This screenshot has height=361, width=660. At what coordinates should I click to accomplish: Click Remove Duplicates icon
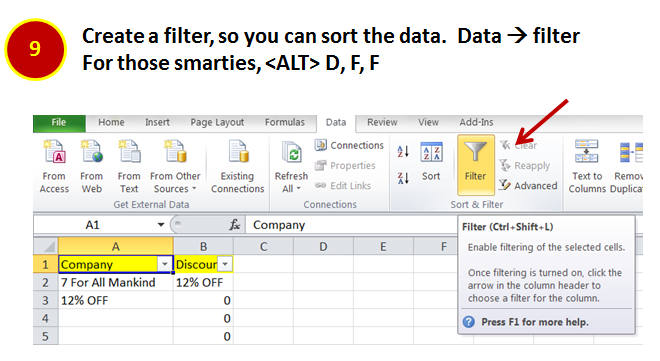pyautogui.click(x=630, y=152)
